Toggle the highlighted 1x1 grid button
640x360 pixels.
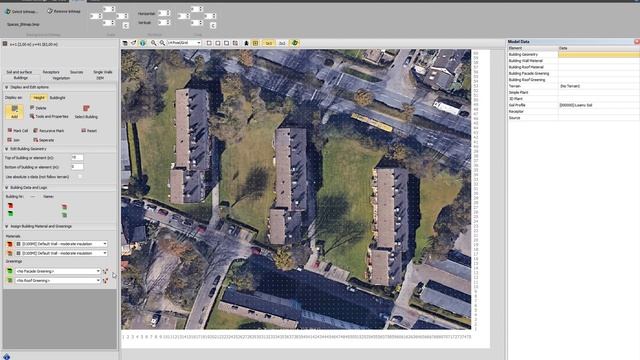pyautogui.click(x=269, y=43)
